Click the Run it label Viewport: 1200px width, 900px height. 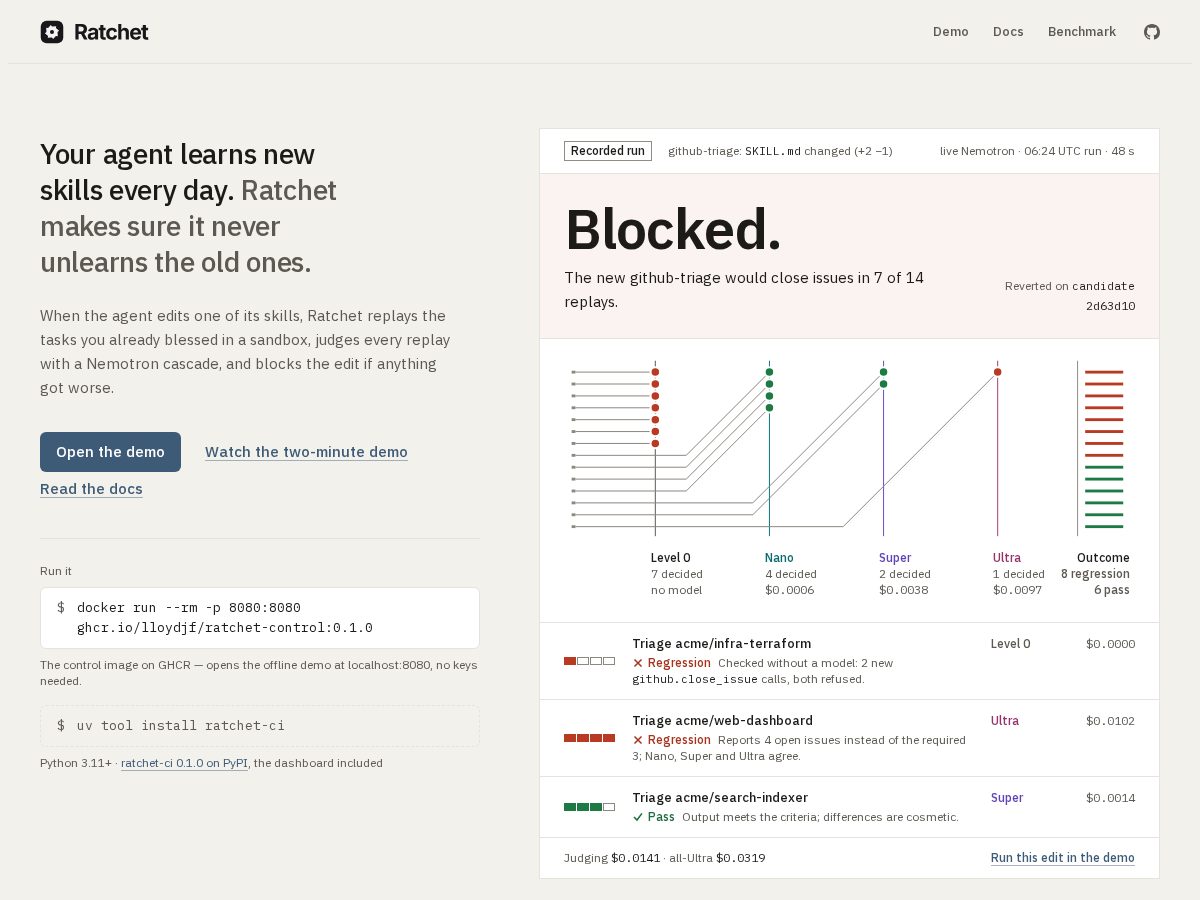[56, 571]
